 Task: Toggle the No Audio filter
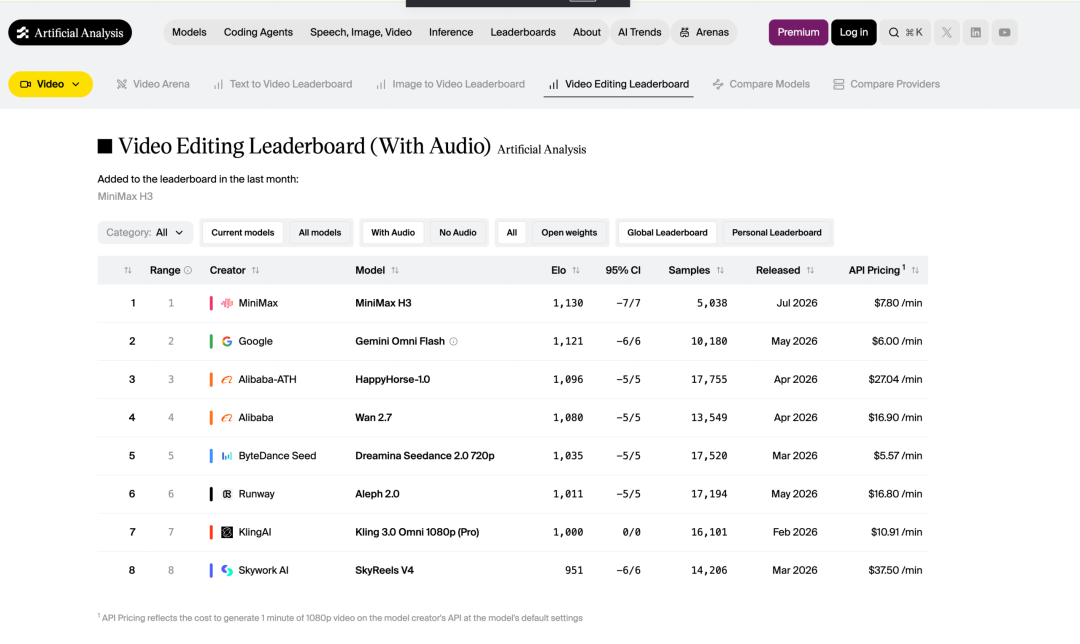click(458, 233)
